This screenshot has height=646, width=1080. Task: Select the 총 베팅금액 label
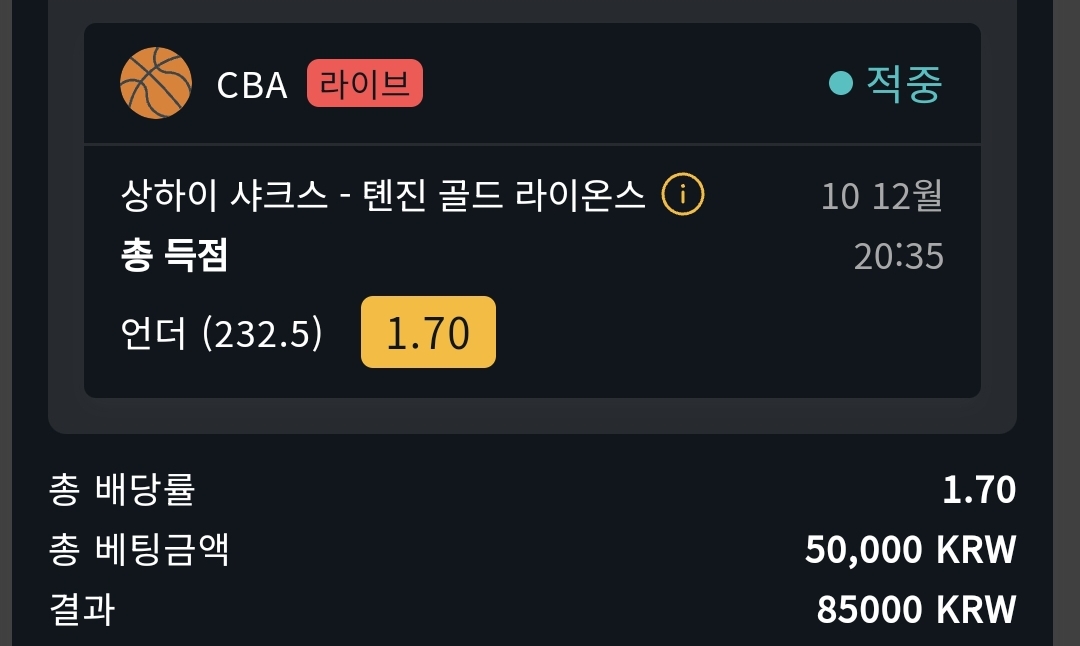[139, 550]
